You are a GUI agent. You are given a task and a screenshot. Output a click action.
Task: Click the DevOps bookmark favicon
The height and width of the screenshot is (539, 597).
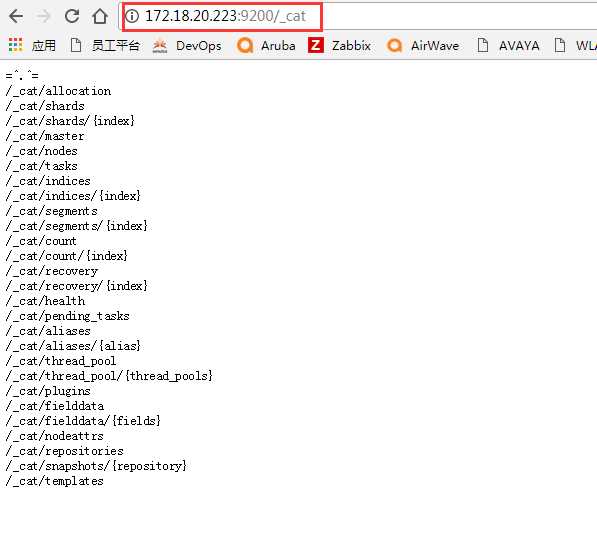point(160,46)
